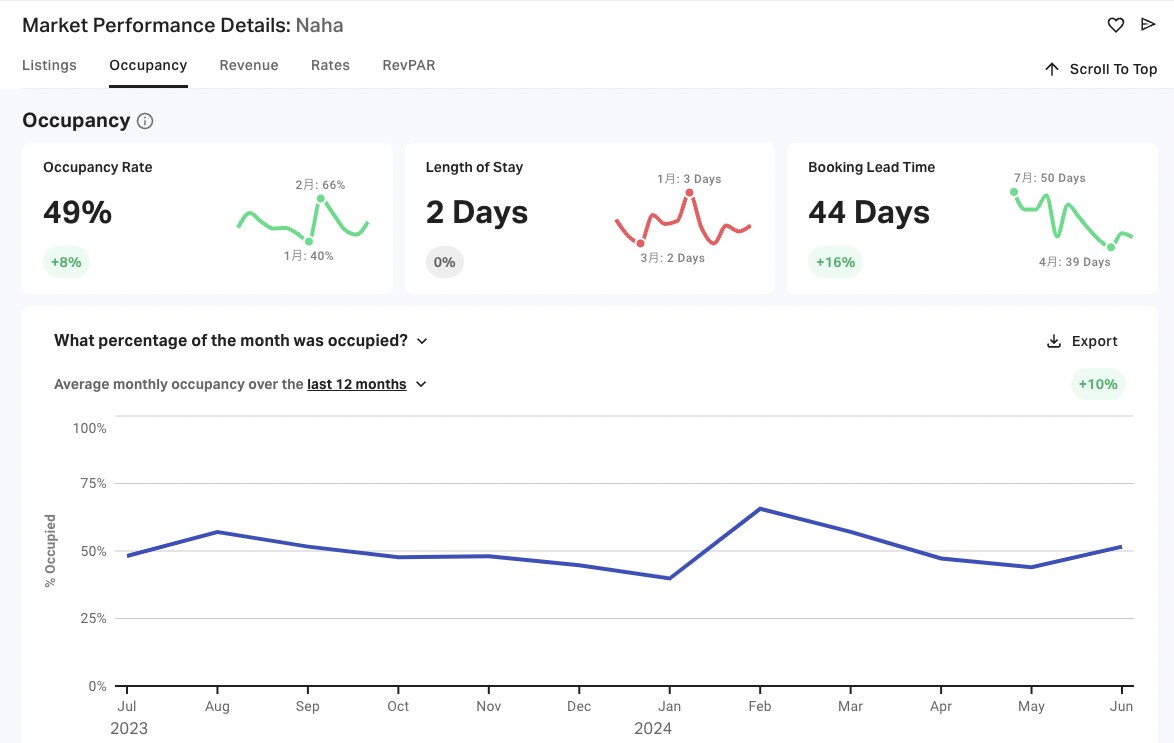This screenshot has height=743, width=1174.
Task: Open the last 12 months period chevron
Action: [421, 384]
